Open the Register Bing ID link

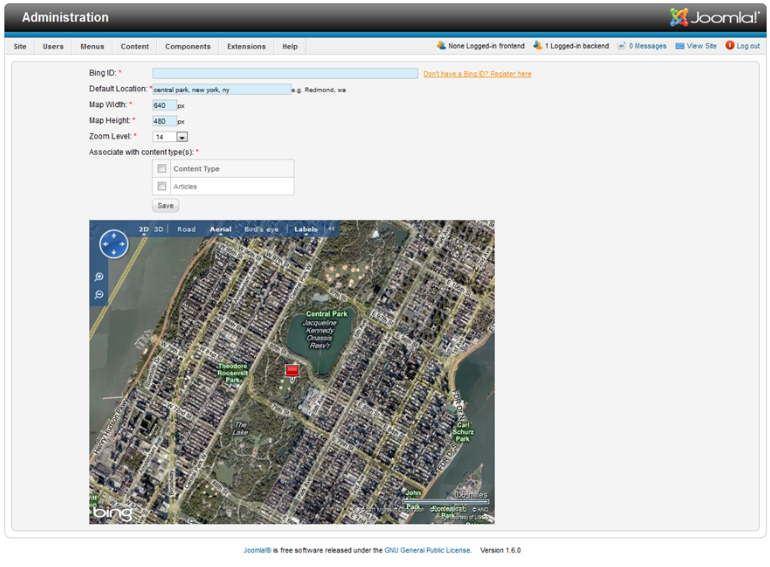[x=477, y=74]
